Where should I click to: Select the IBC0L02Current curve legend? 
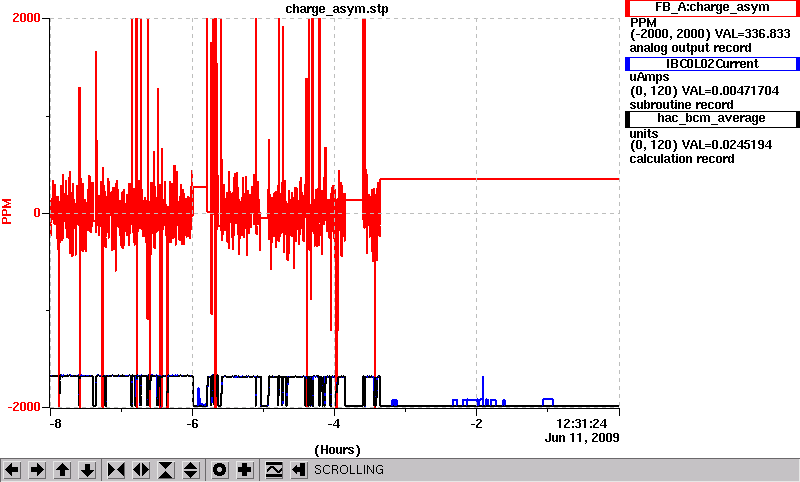pos(712,64)
